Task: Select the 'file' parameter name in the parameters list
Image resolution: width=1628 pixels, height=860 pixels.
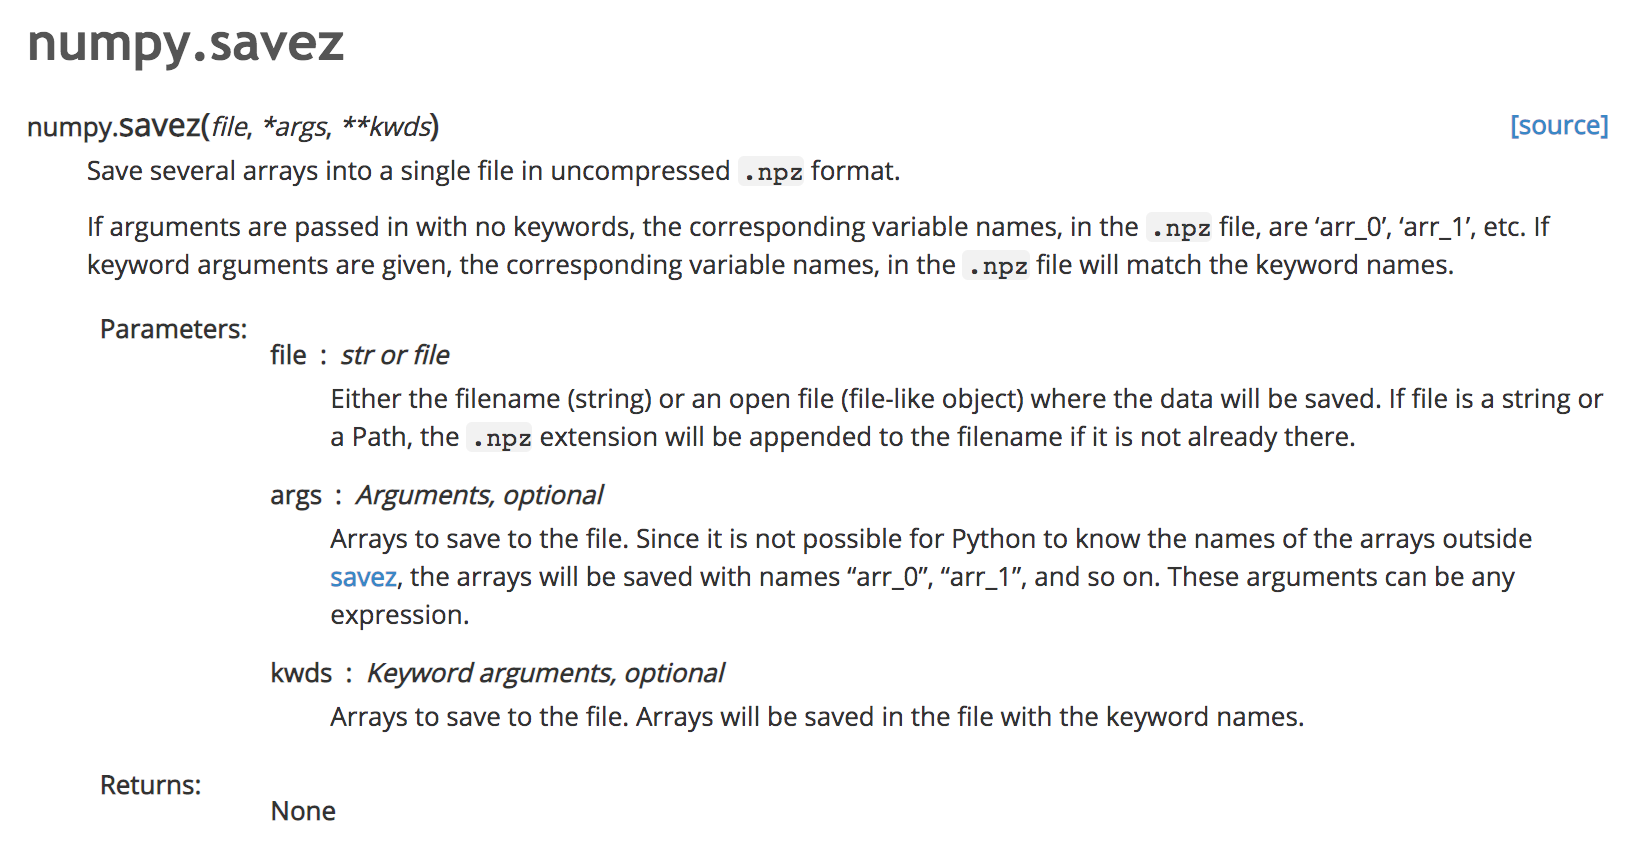Action: click(x=288, y=356)
